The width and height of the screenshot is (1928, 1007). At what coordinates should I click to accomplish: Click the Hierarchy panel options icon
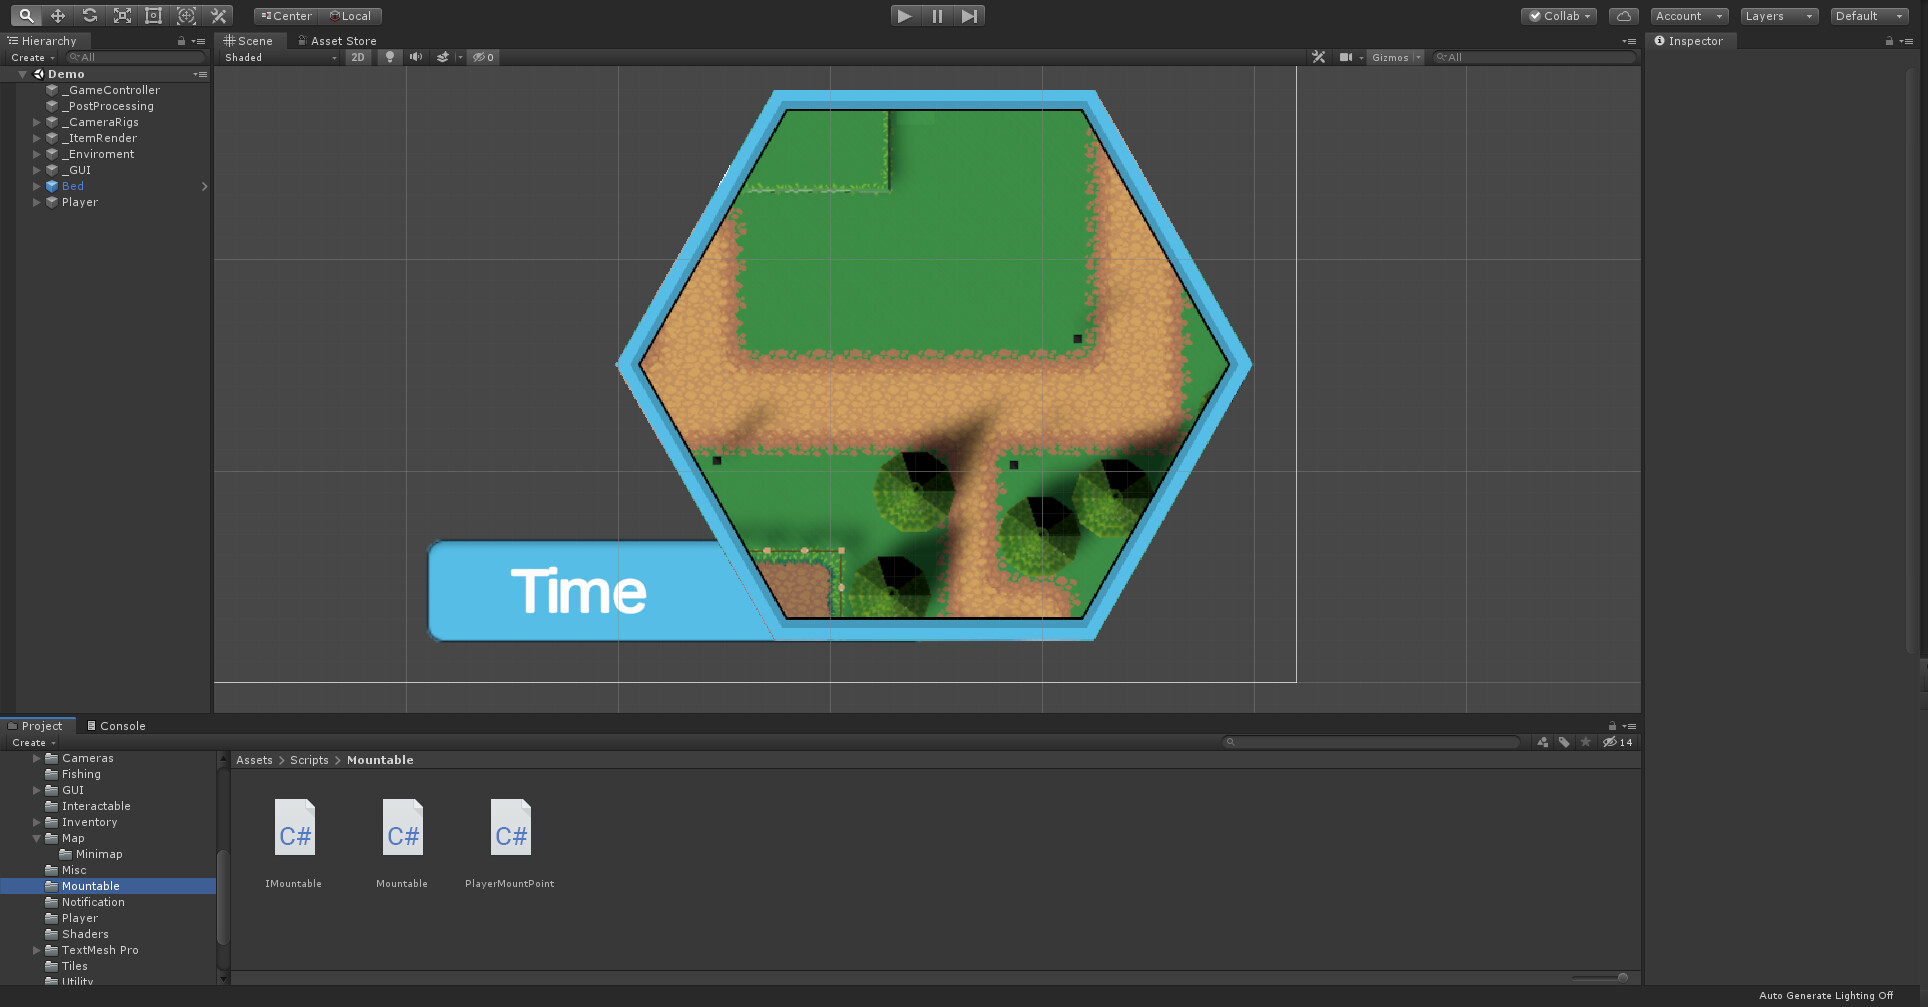coord(200,40)
